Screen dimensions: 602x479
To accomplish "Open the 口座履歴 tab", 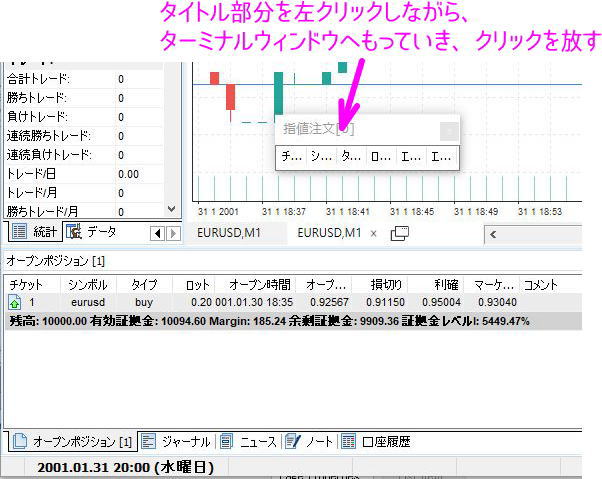I will [x=376, y=442].
